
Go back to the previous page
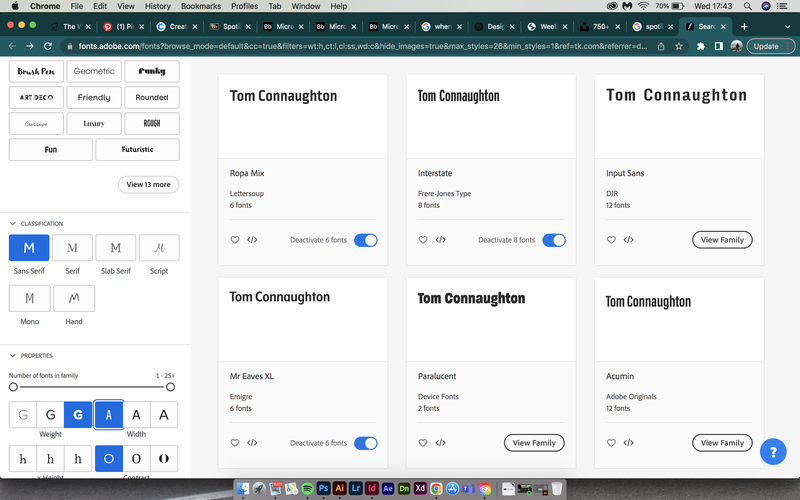tap(12, 46)
